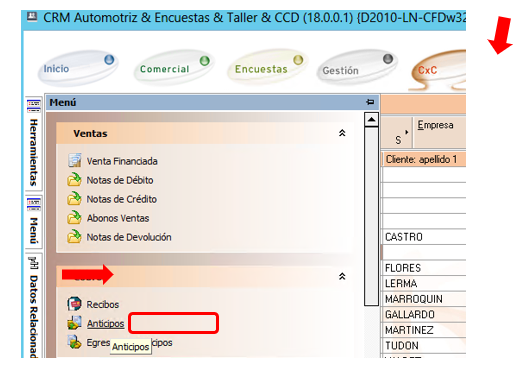The height and width of the screenshot is (383, 520).
Task: Click the Notas de Devolución folder icon
Action: click(74, 237)
